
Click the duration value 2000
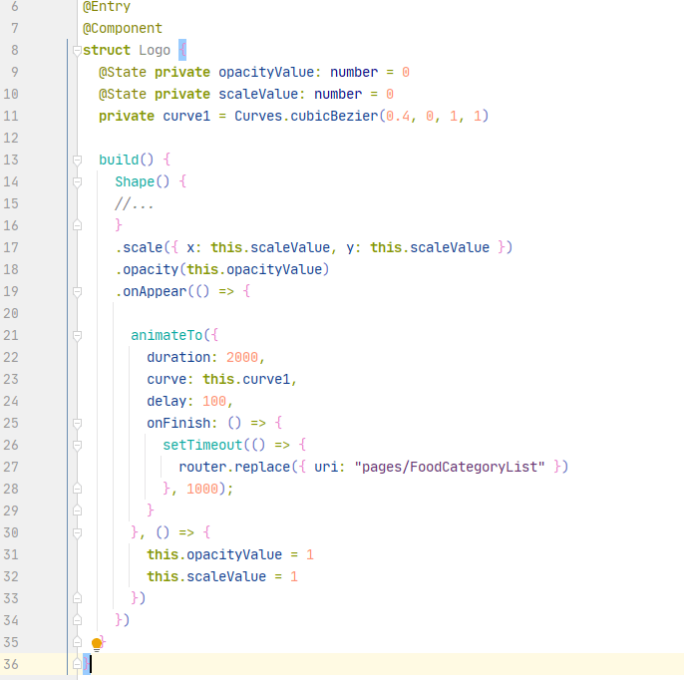click(x=242, y=358)
